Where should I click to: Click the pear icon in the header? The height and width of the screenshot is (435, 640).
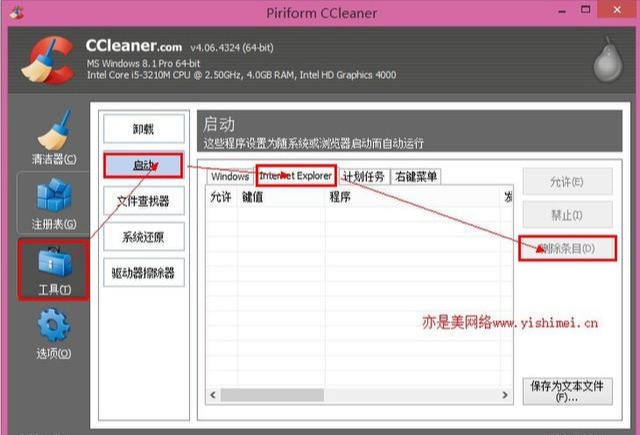pos(608,60)
